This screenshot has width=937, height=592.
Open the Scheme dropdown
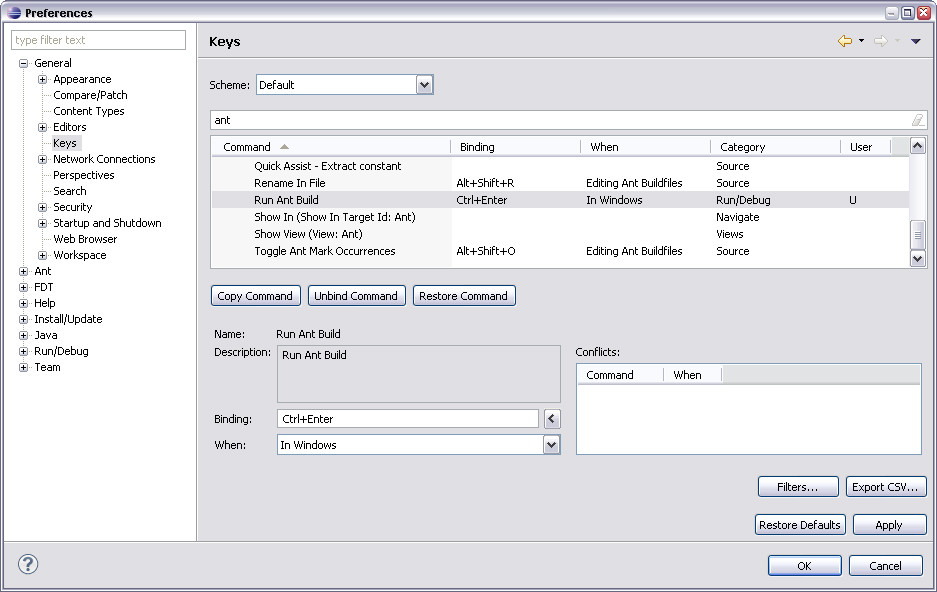pyautogui.click(x=424, y=85)
